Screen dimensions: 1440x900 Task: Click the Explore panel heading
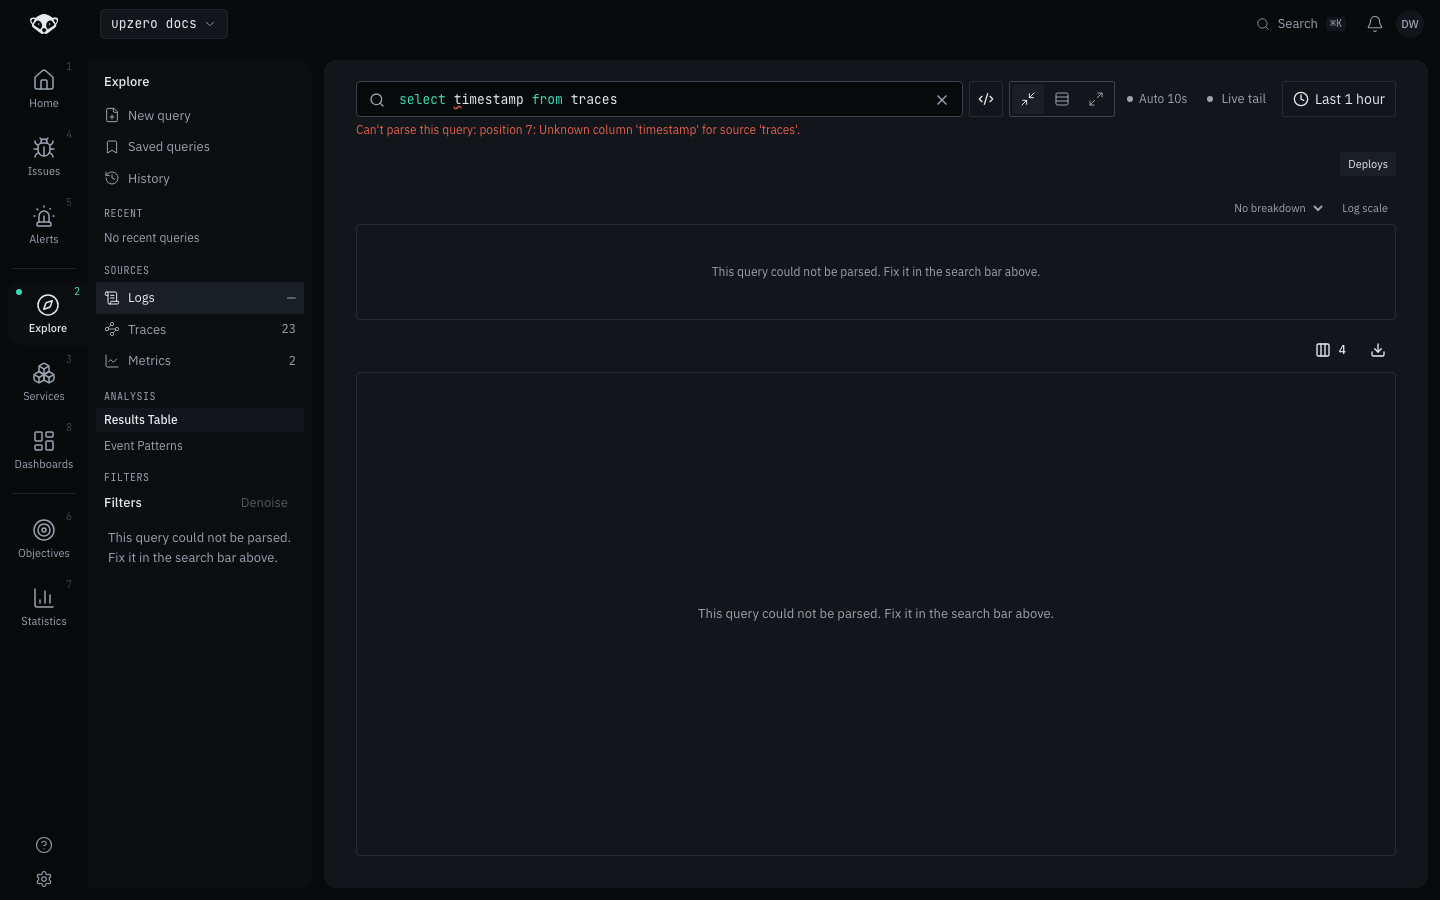pos(127,82)
